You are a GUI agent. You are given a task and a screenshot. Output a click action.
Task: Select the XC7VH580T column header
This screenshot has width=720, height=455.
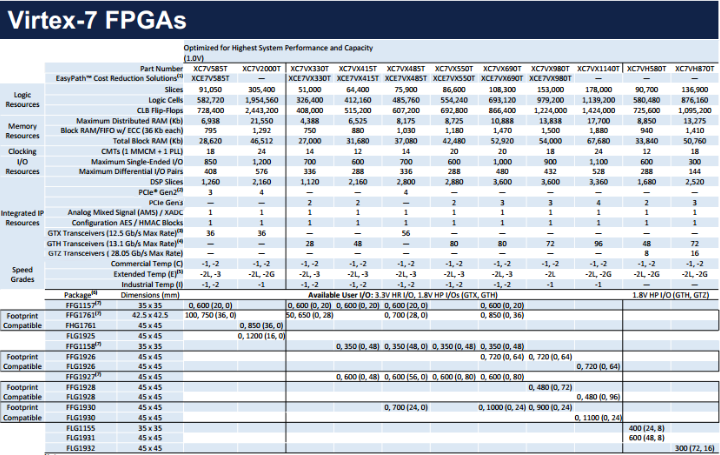click(x=647, y=68)
